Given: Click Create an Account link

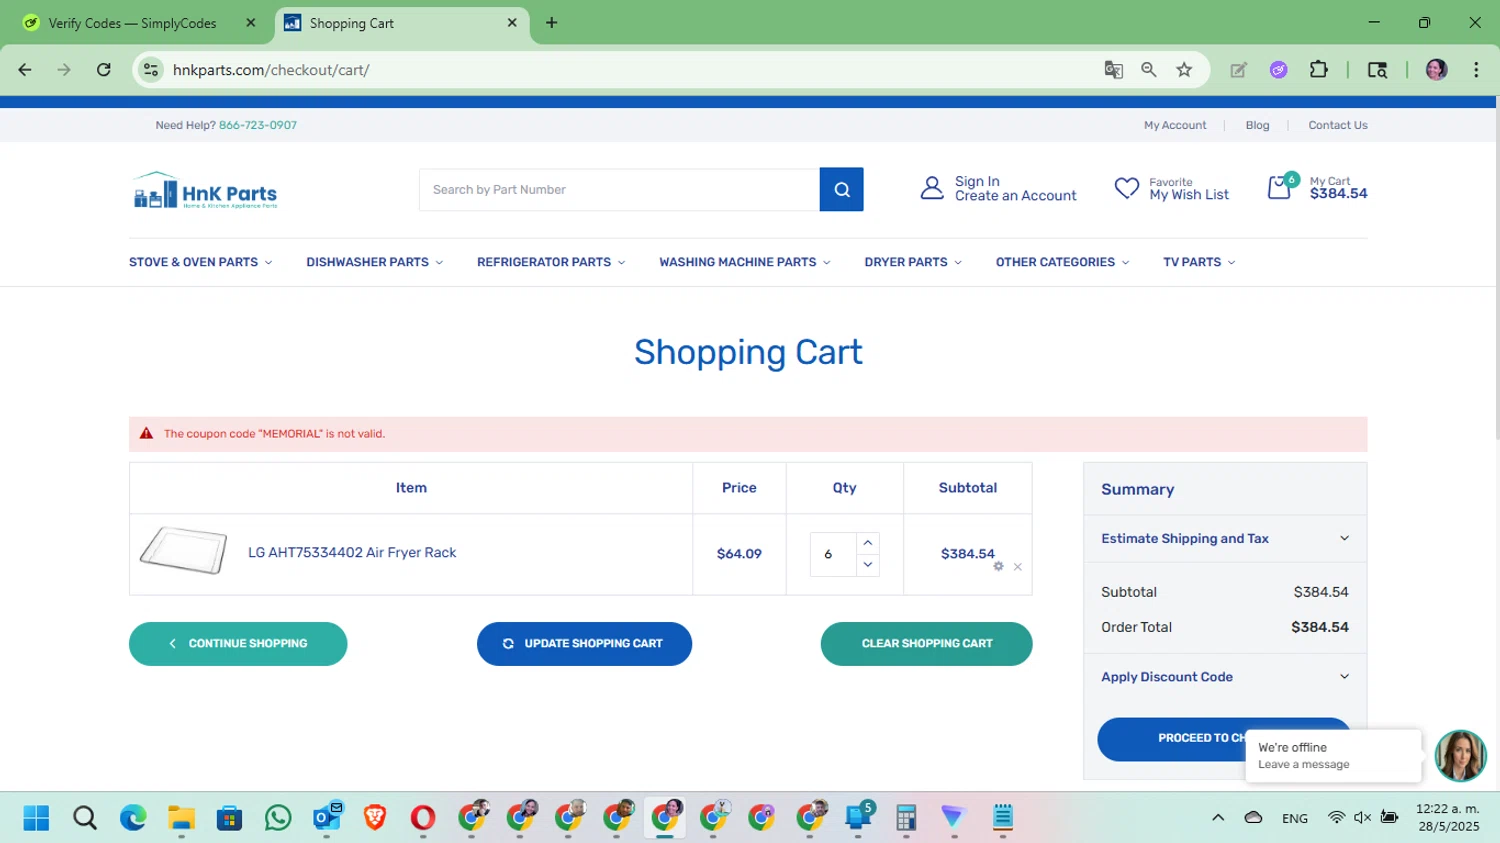Looking at the screenshot, I should pyautogui.click(x=1015, y=196).
